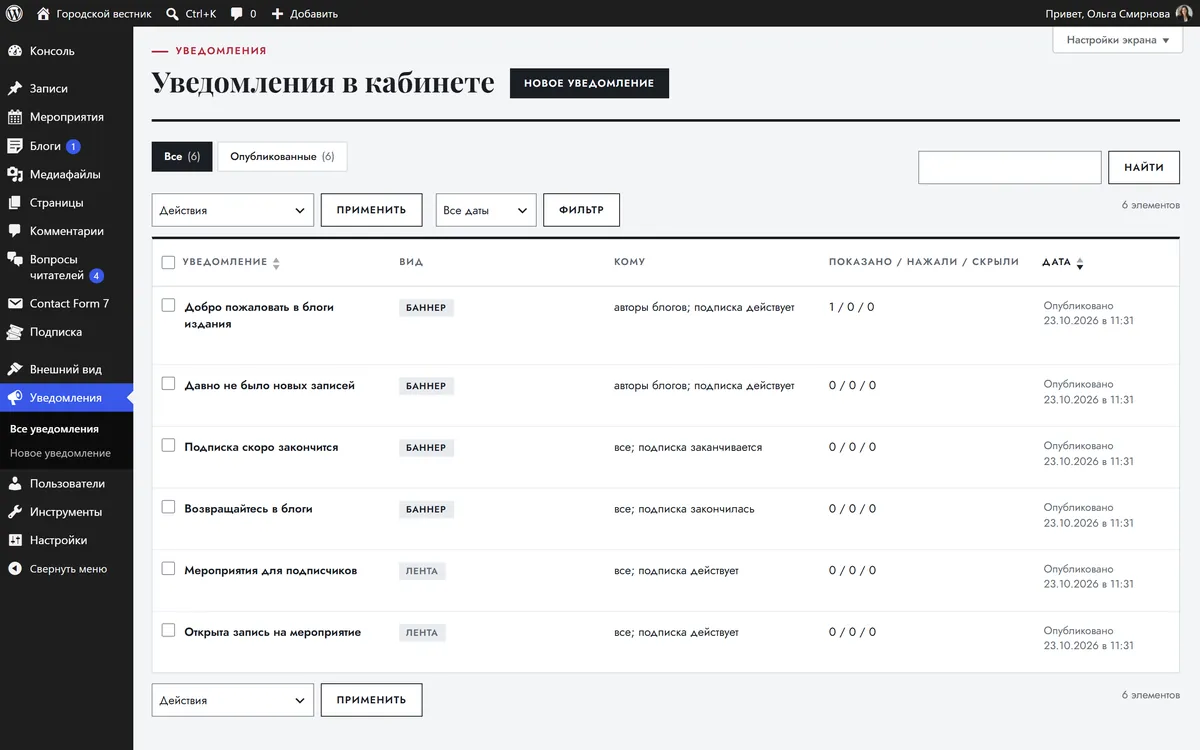Check the row Мероприятия для подписчиков
The image size is (1200, 750).
pyautogui.click(x=168, y=569)
